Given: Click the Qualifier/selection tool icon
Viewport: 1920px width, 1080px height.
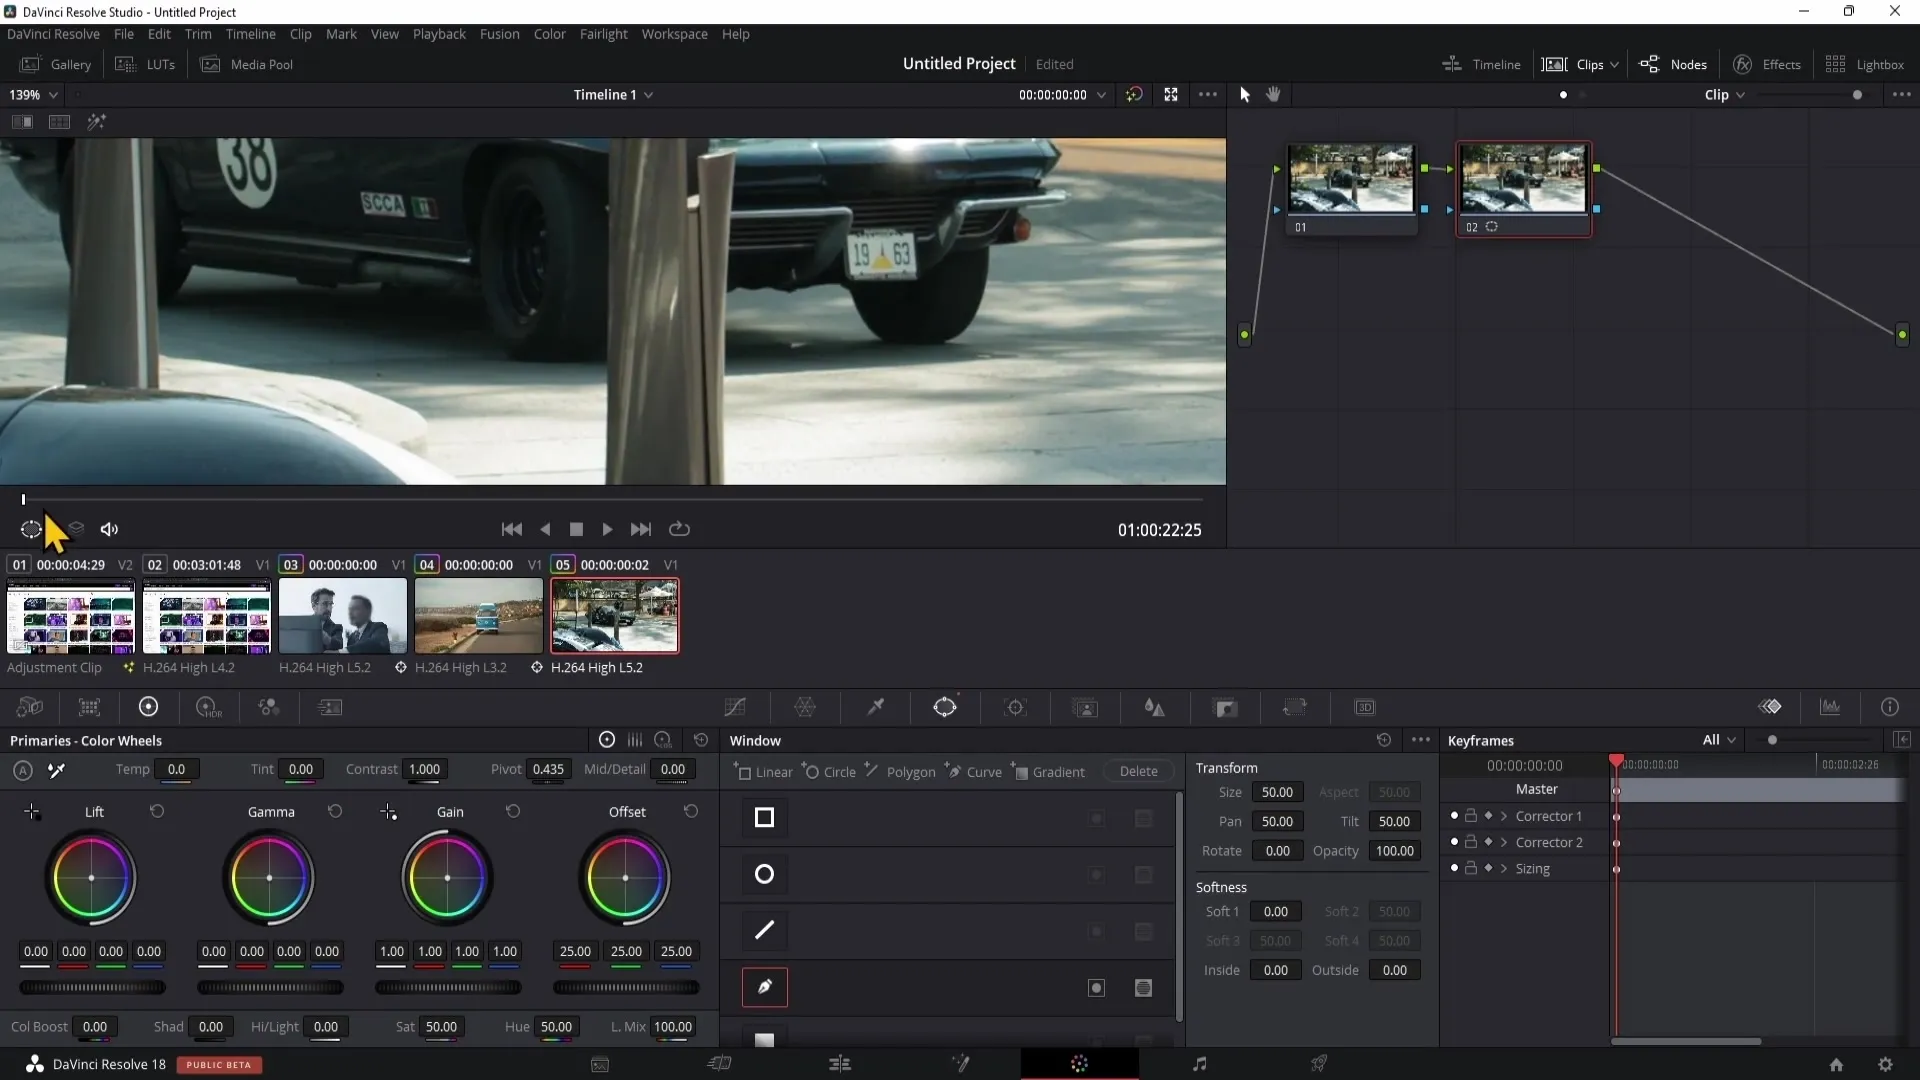Looking at the screenshot, I should [874, 707].
